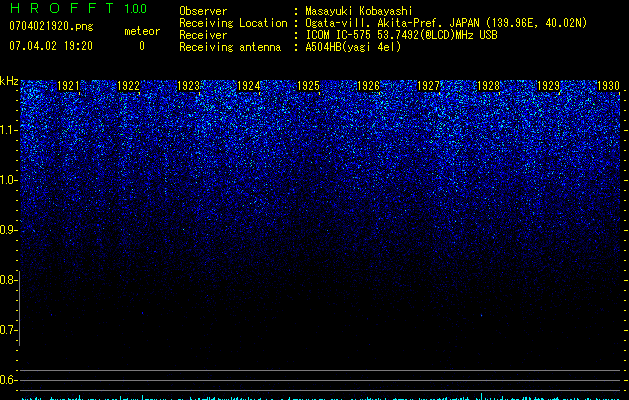629x400 pixels.
Task: Click the 1926 time marker
Action: coord(368,86)
